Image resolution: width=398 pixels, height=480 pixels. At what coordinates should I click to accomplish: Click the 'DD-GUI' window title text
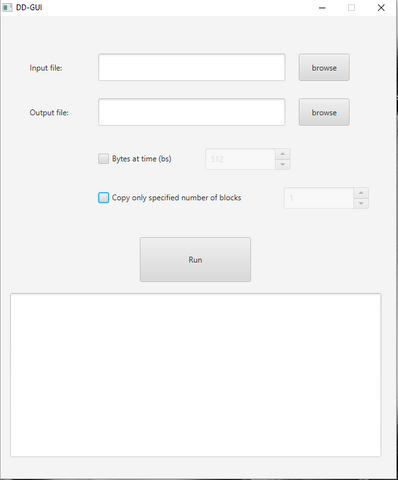pyautogui.click(x=29, y=7)
